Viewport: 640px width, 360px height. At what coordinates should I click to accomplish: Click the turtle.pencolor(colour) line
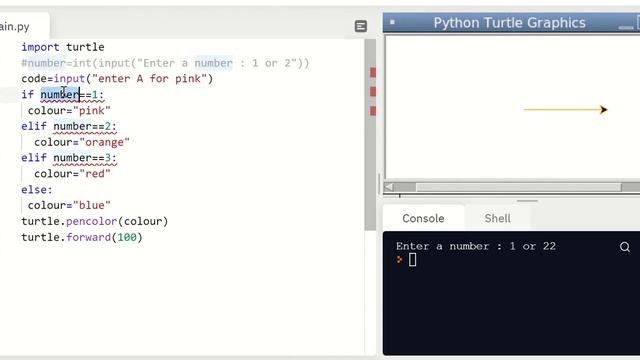coord(95,221)
